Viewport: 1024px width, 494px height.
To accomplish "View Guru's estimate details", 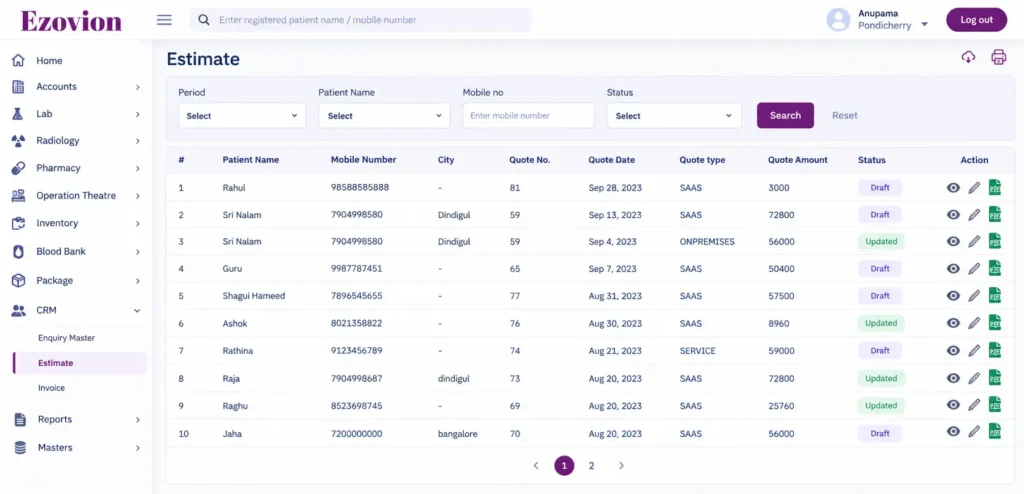I will pos(953,269).
